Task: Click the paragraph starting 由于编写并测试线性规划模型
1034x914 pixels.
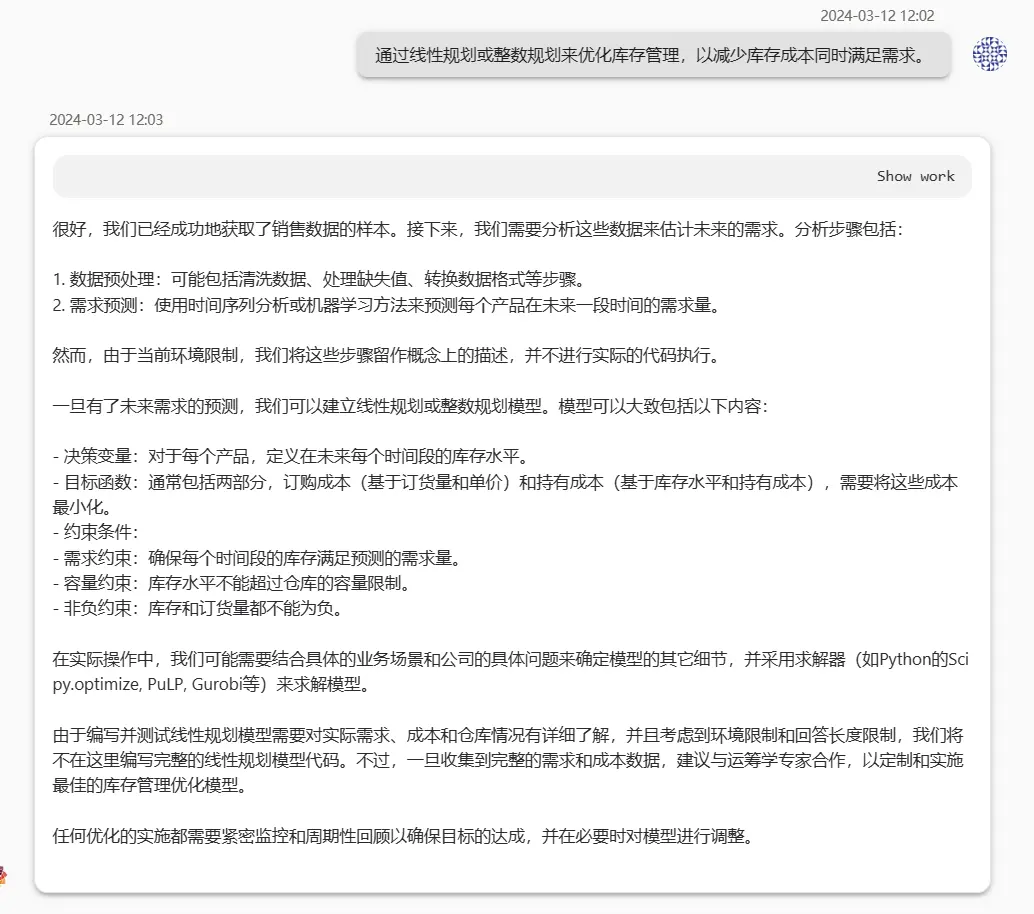Action: pos(508,760)
